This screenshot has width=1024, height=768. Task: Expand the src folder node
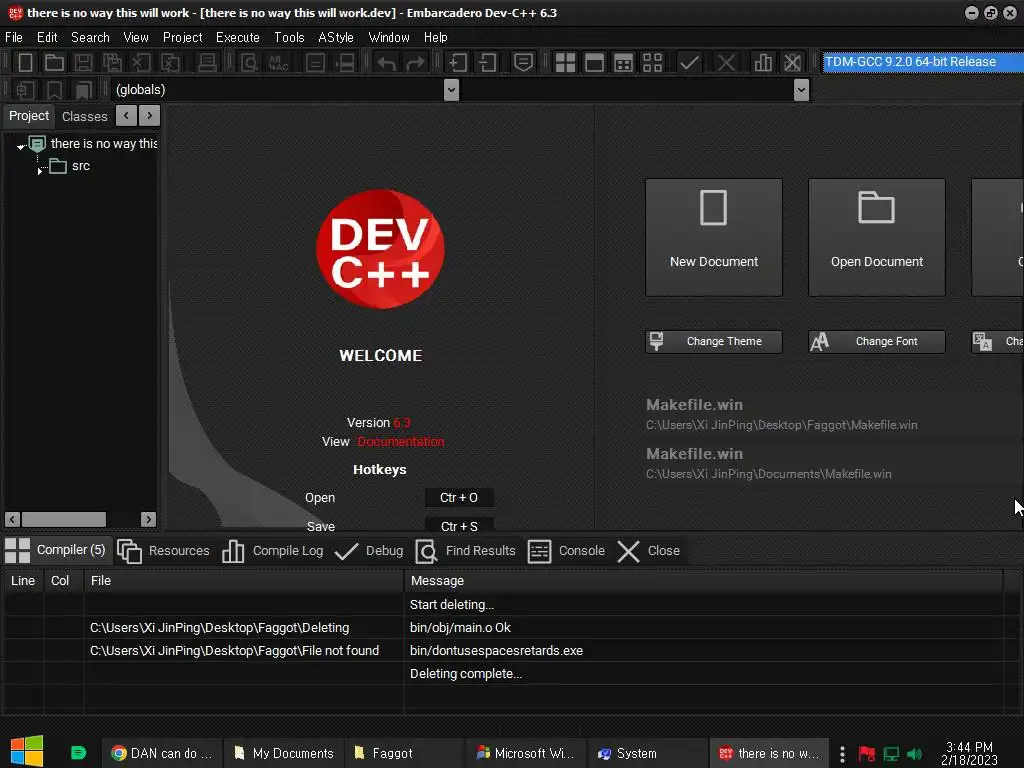pos(40,170)
